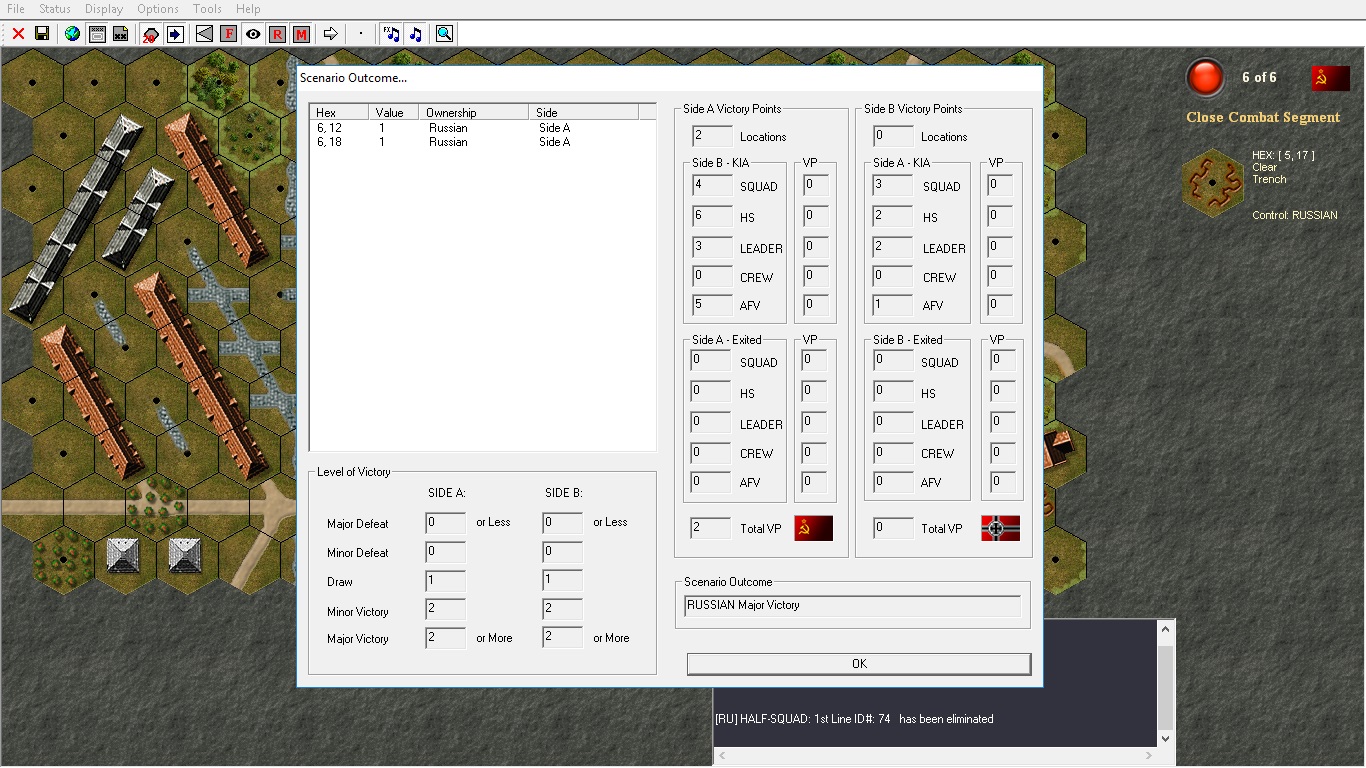Open the Tools menu
The image size is (1366, 768).
[207, 9]
